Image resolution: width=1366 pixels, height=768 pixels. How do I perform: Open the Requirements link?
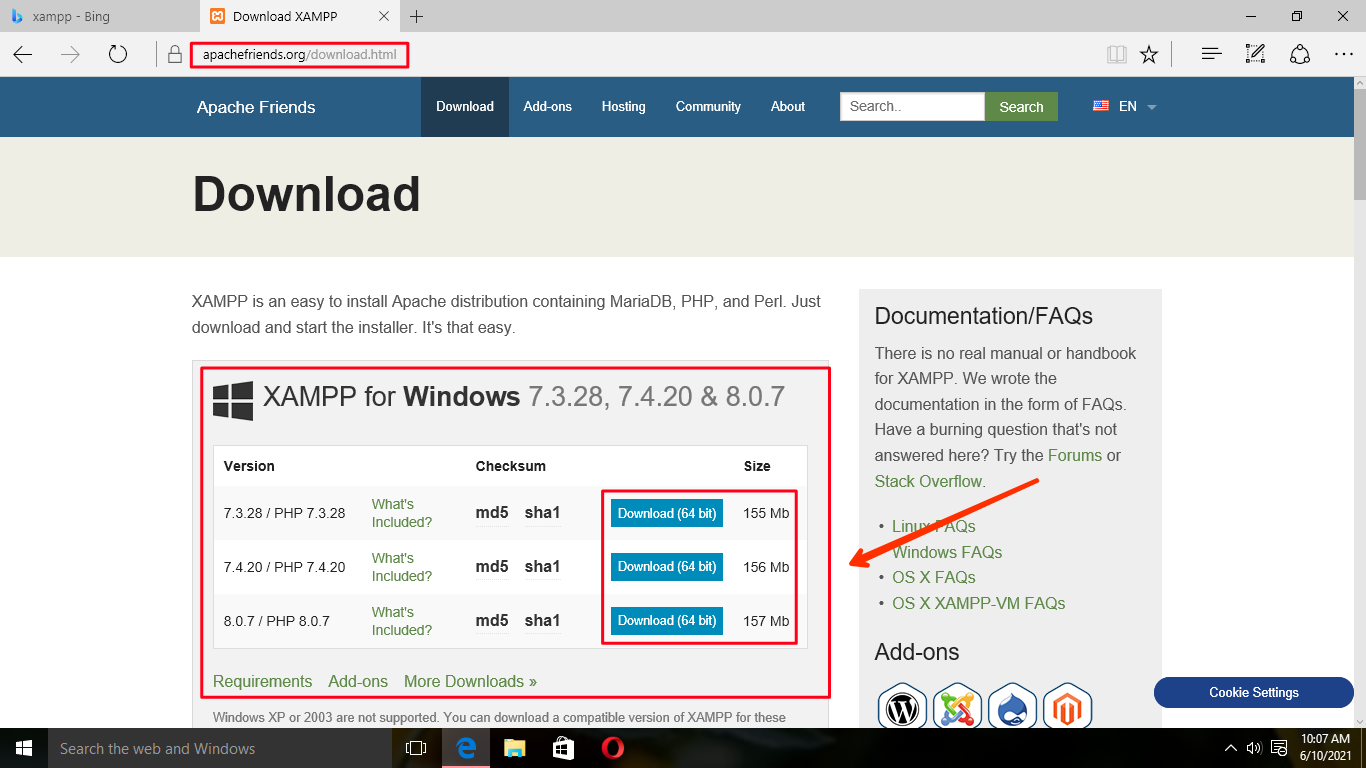coord(262,681)
